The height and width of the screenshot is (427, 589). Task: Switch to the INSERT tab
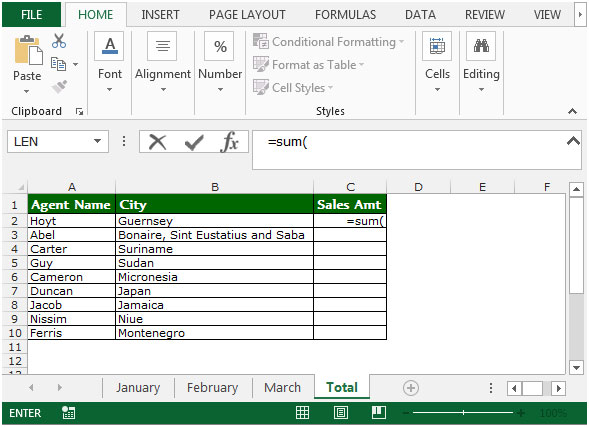tap(160, 15)
